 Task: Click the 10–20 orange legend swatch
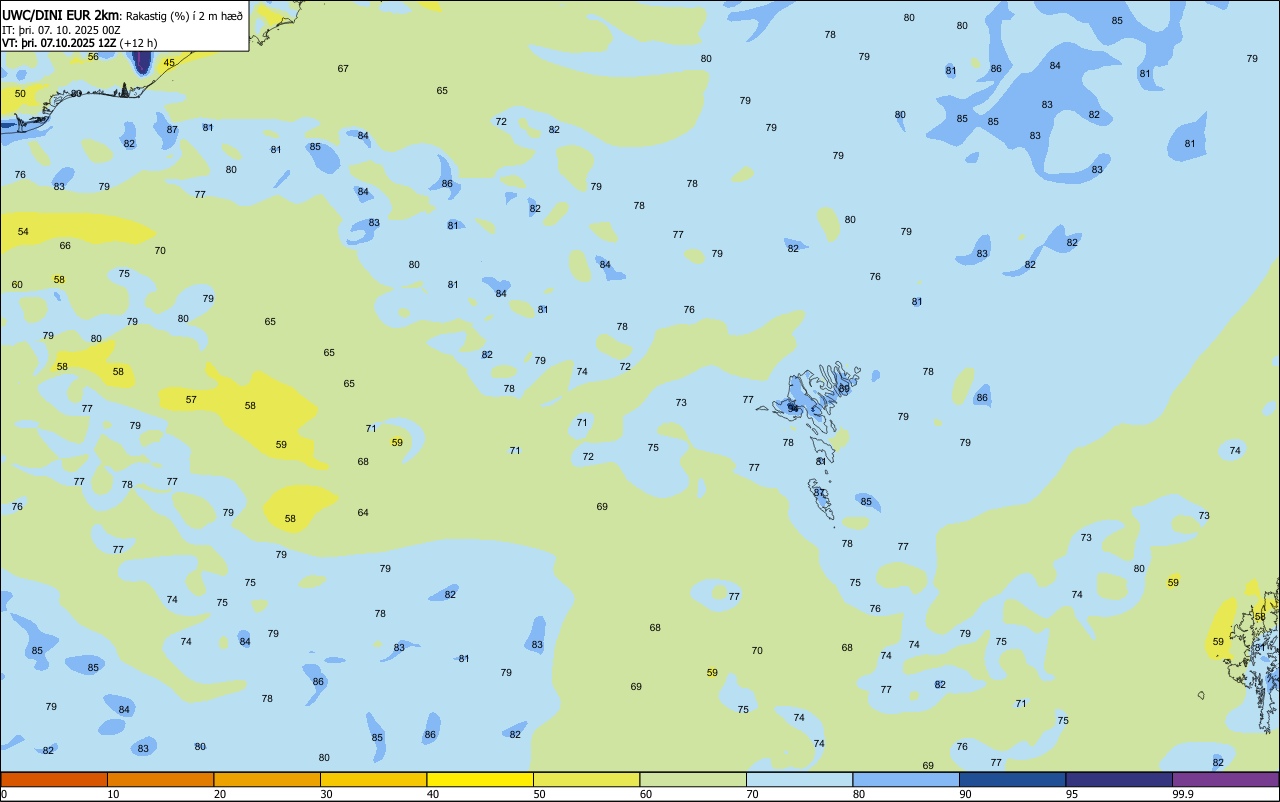[x=160, y=779]
